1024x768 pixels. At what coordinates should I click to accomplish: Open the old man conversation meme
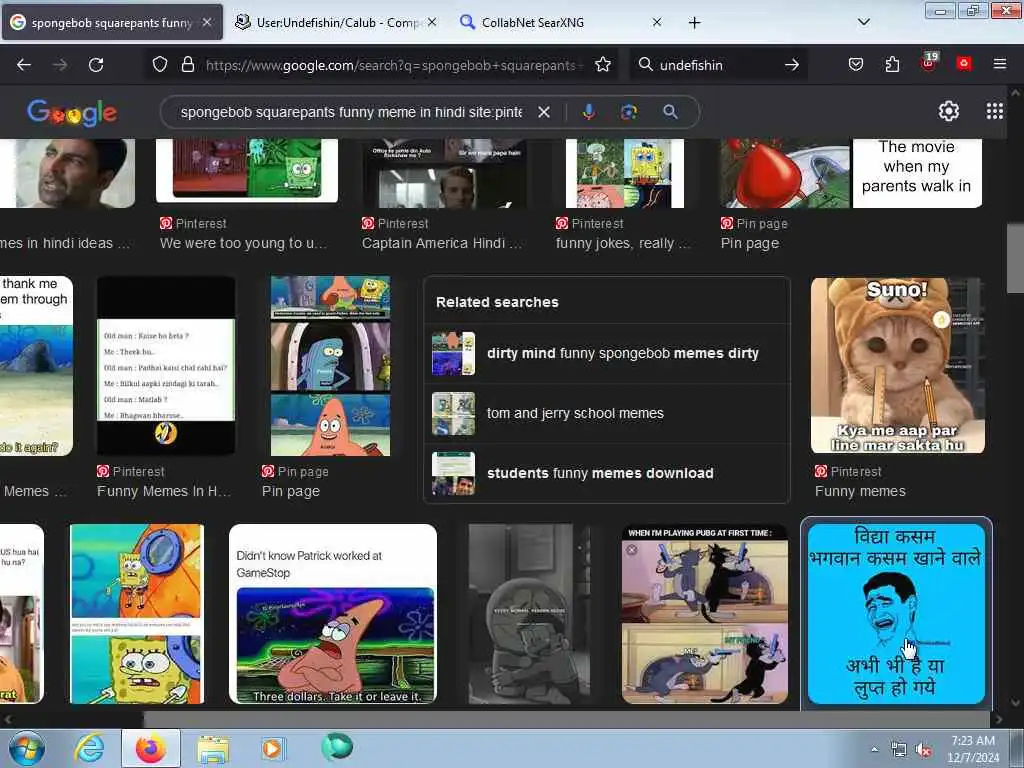click(166, 366)
